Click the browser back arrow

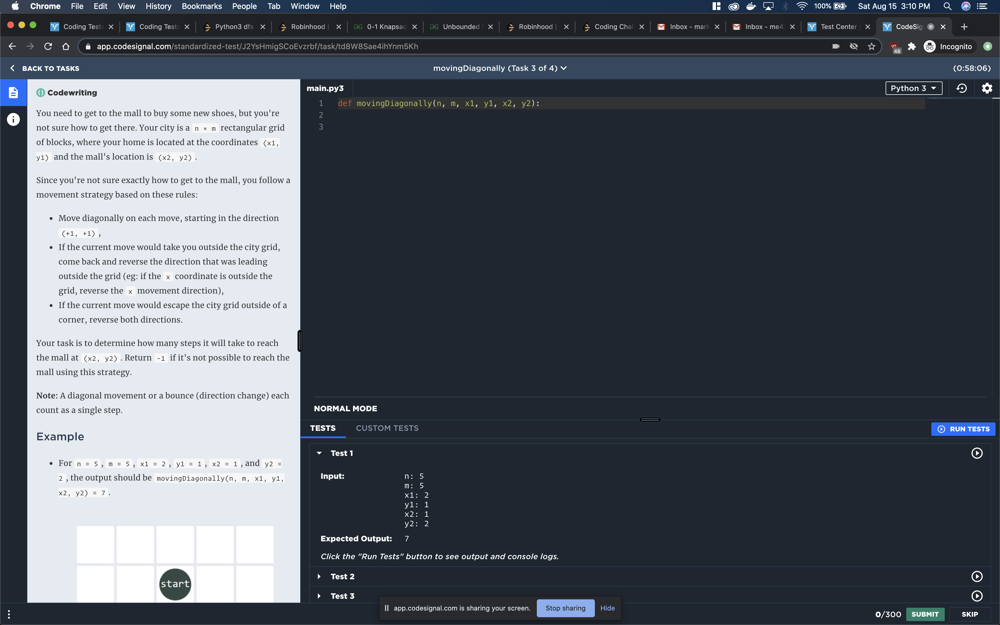tap(12, 46)
